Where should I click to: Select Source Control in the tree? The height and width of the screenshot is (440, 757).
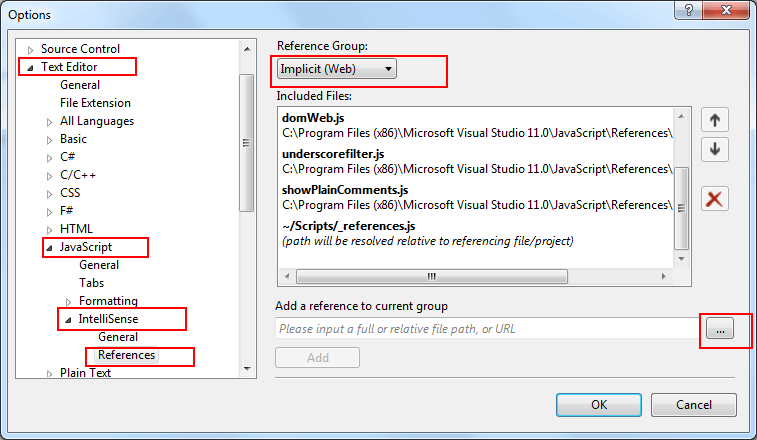[80, 49]
